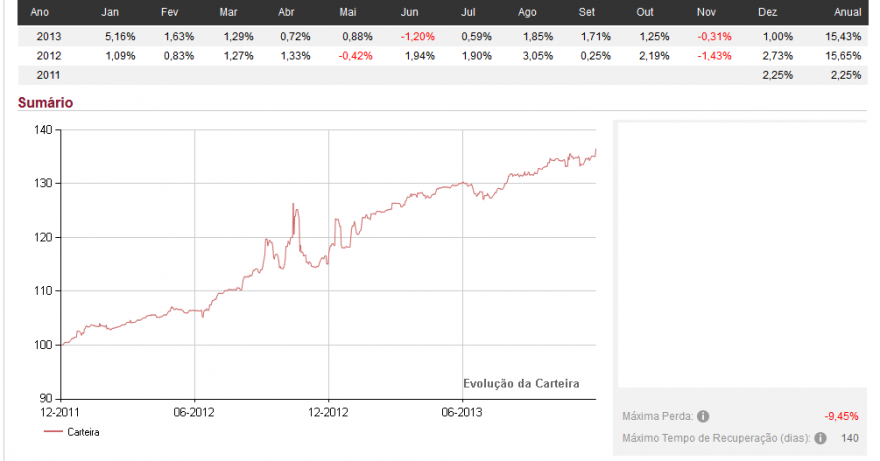Image resolution: width=880 pixels, height=461 pixels.
Task: Click the 2012 year row label
Action: (x=49, y=56)
